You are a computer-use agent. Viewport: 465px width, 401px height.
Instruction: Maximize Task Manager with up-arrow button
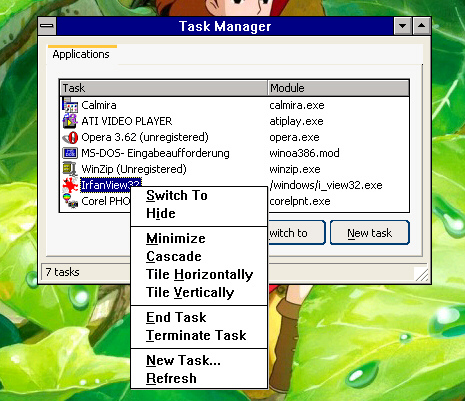click(422, 26)
